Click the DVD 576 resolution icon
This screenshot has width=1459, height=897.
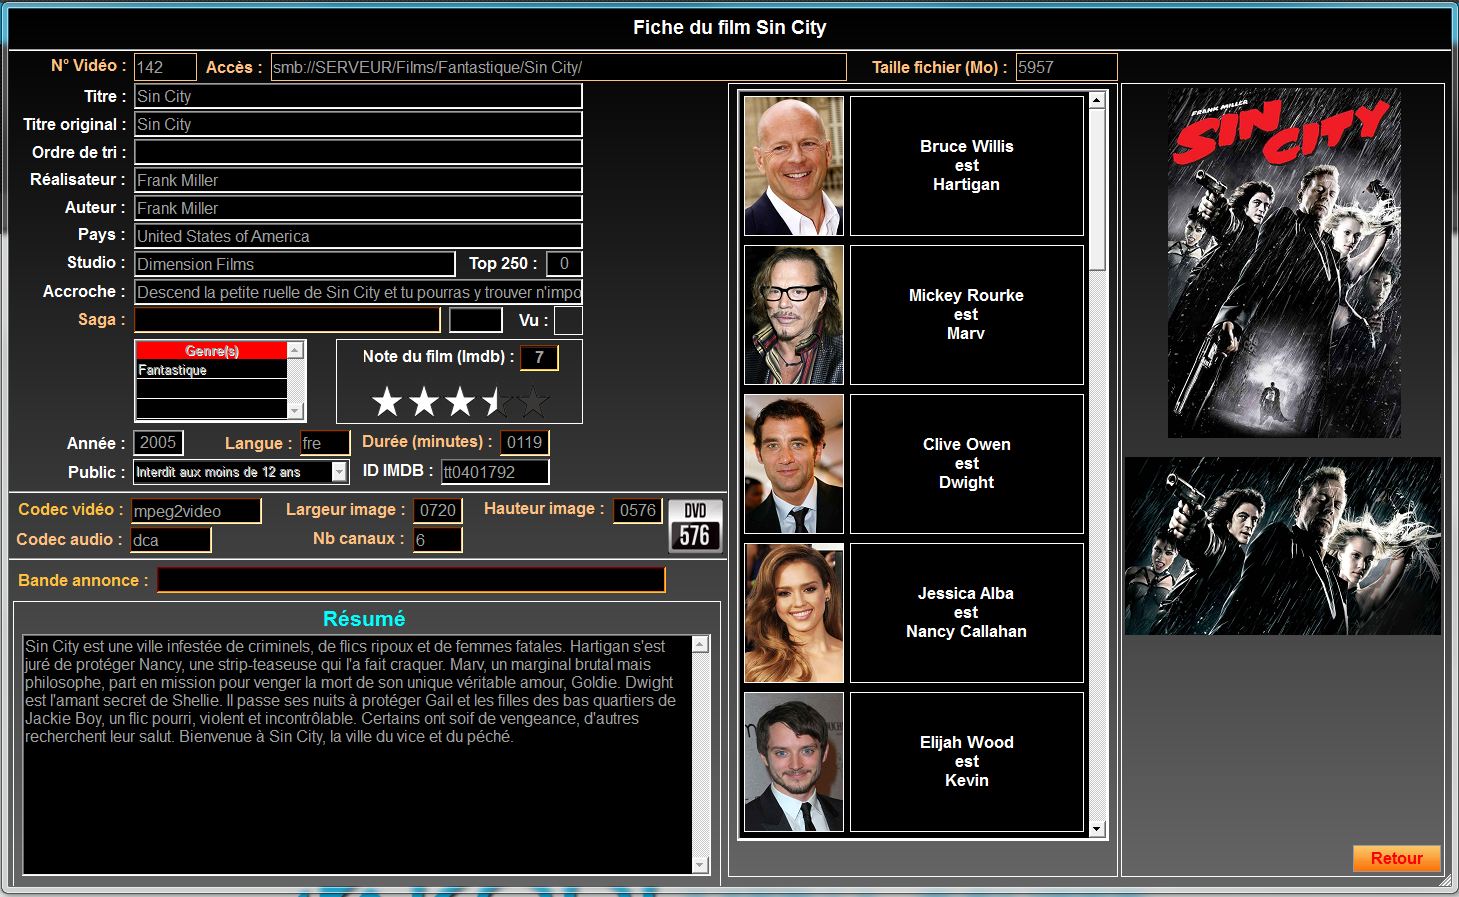(x=695, y=526)
